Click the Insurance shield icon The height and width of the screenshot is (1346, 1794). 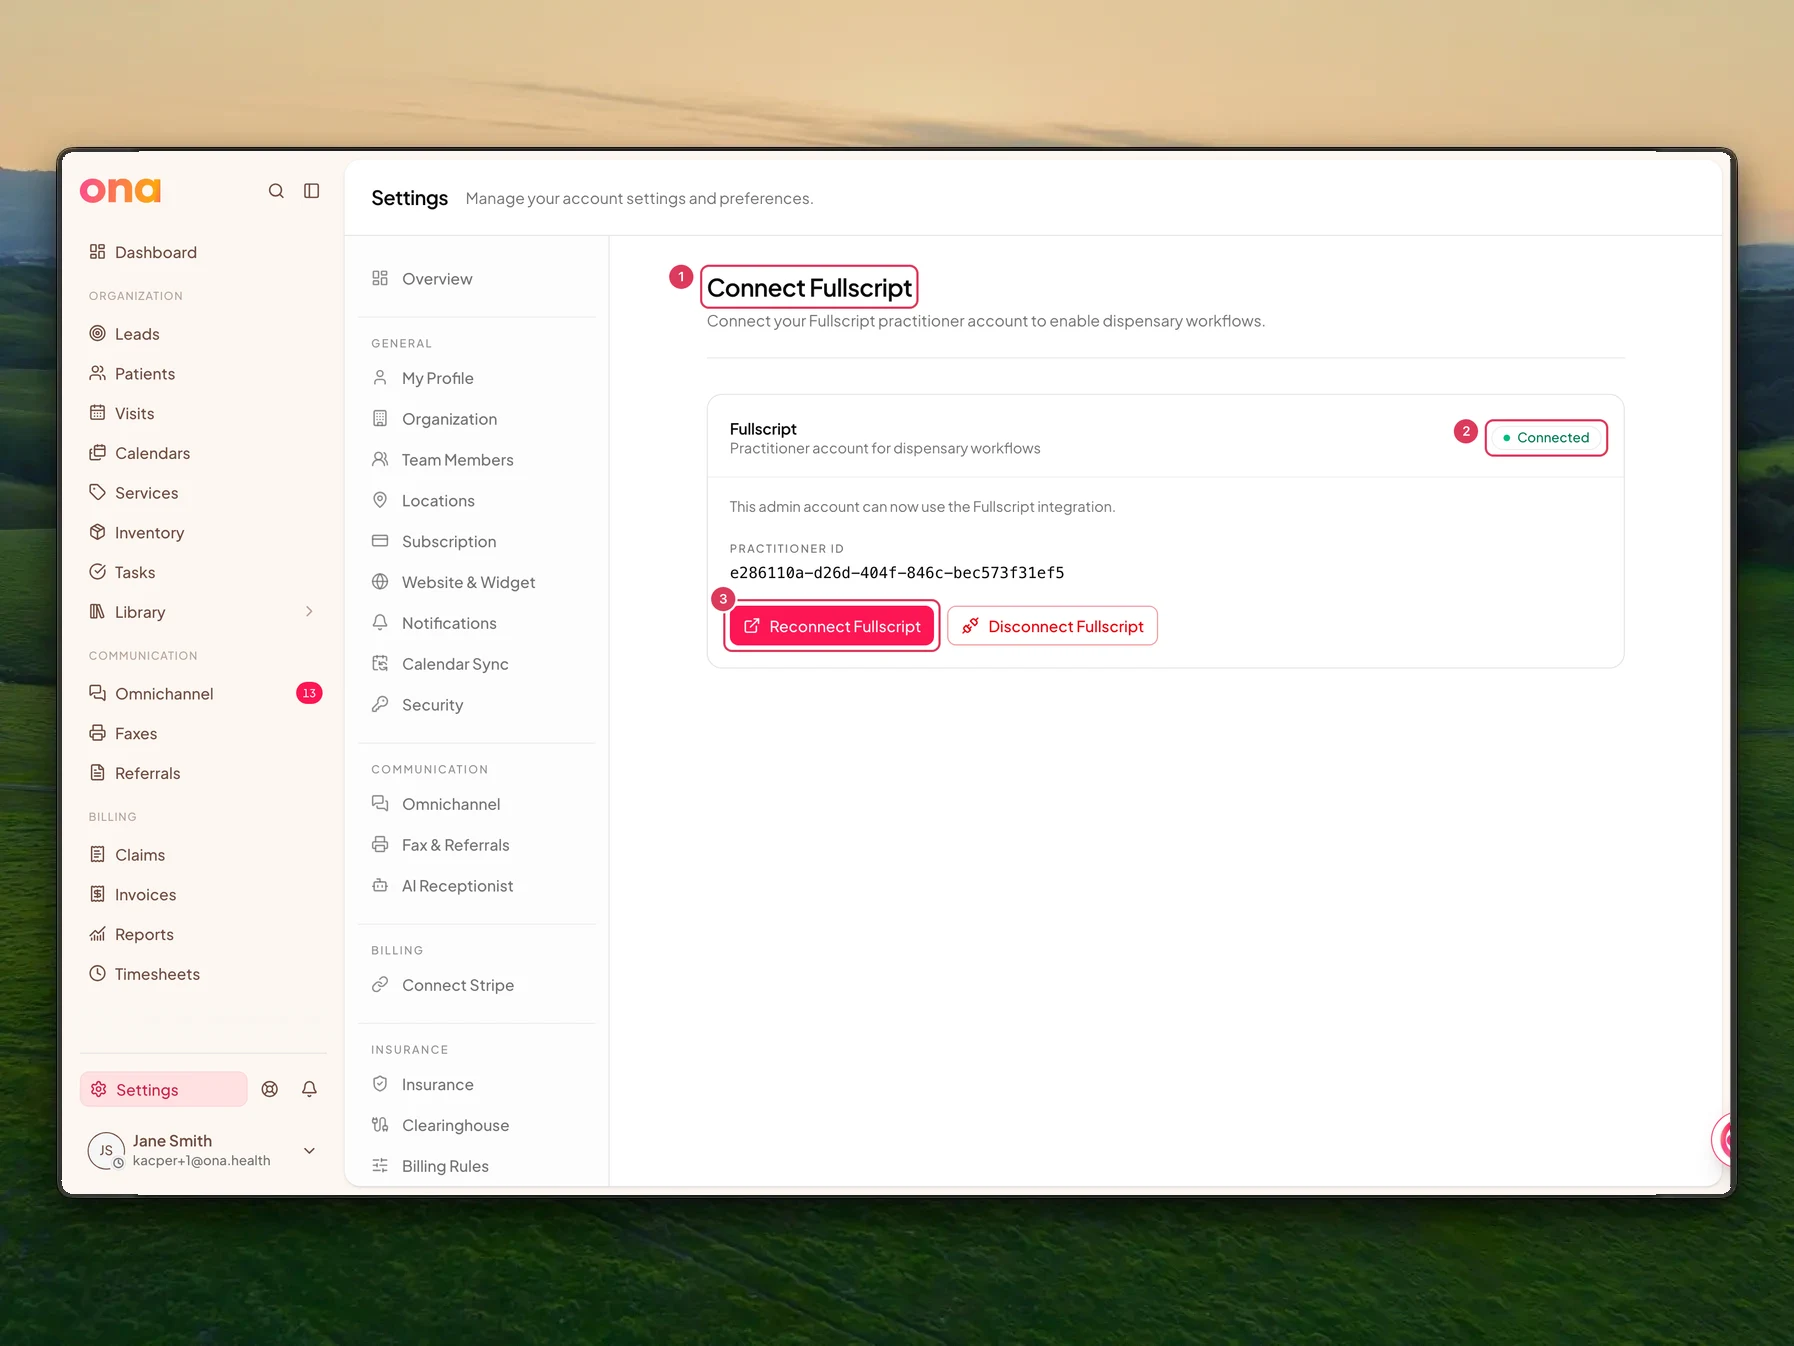(380, 1084)
